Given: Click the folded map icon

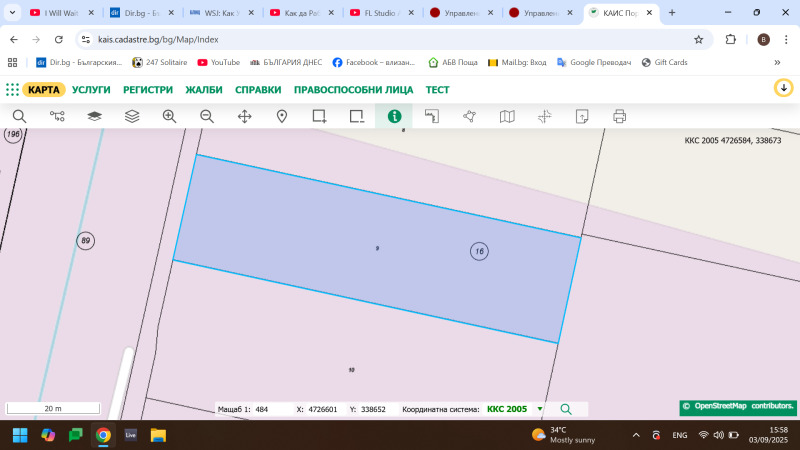Looking at the screenshot, I should (507, 116).
